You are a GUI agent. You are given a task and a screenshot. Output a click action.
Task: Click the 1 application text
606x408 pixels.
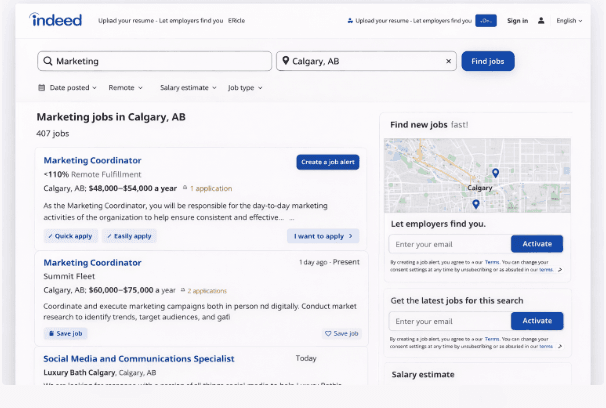[x=211, y=189]
